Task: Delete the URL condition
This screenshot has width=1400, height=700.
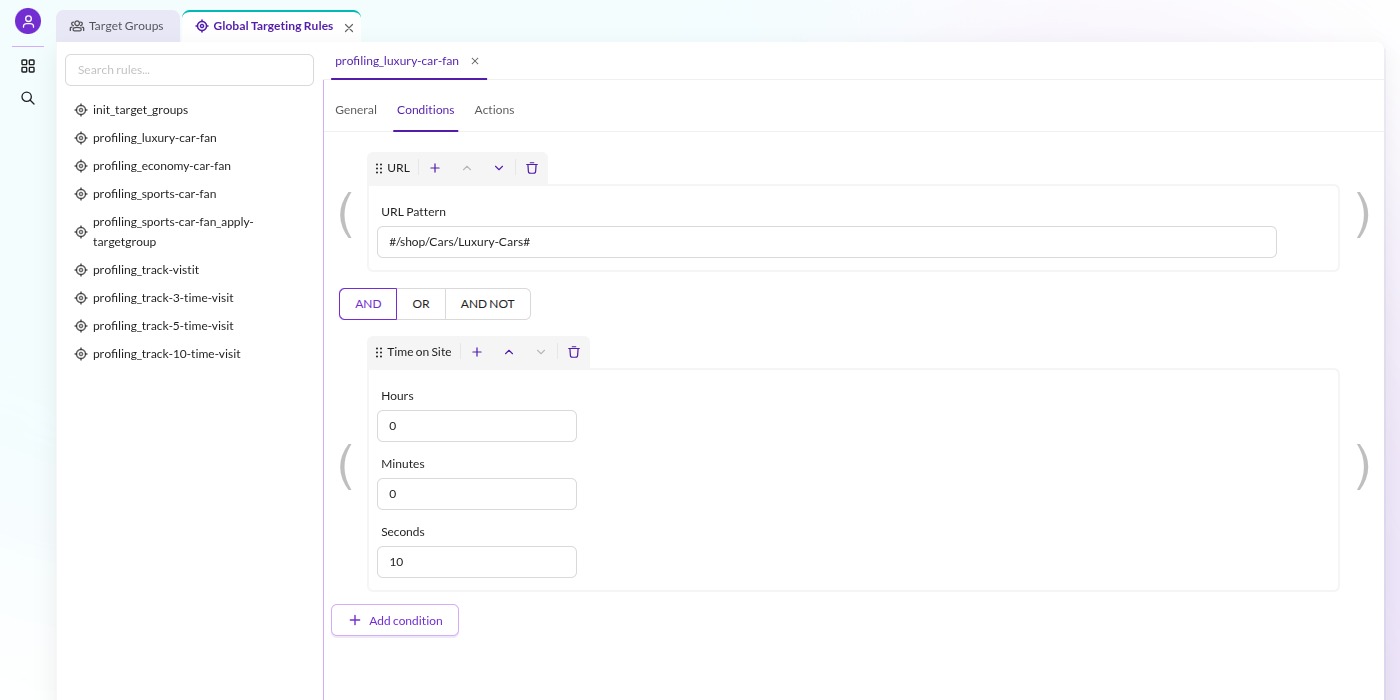Action: tap(532, 168)
